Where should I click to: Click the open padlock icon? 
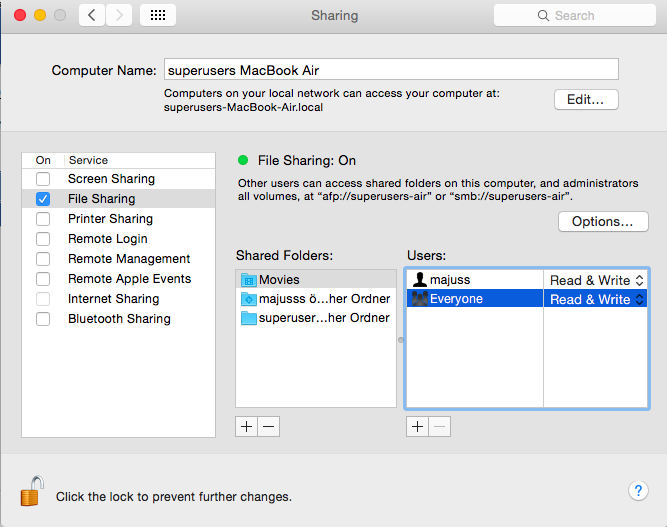(32, 491)
